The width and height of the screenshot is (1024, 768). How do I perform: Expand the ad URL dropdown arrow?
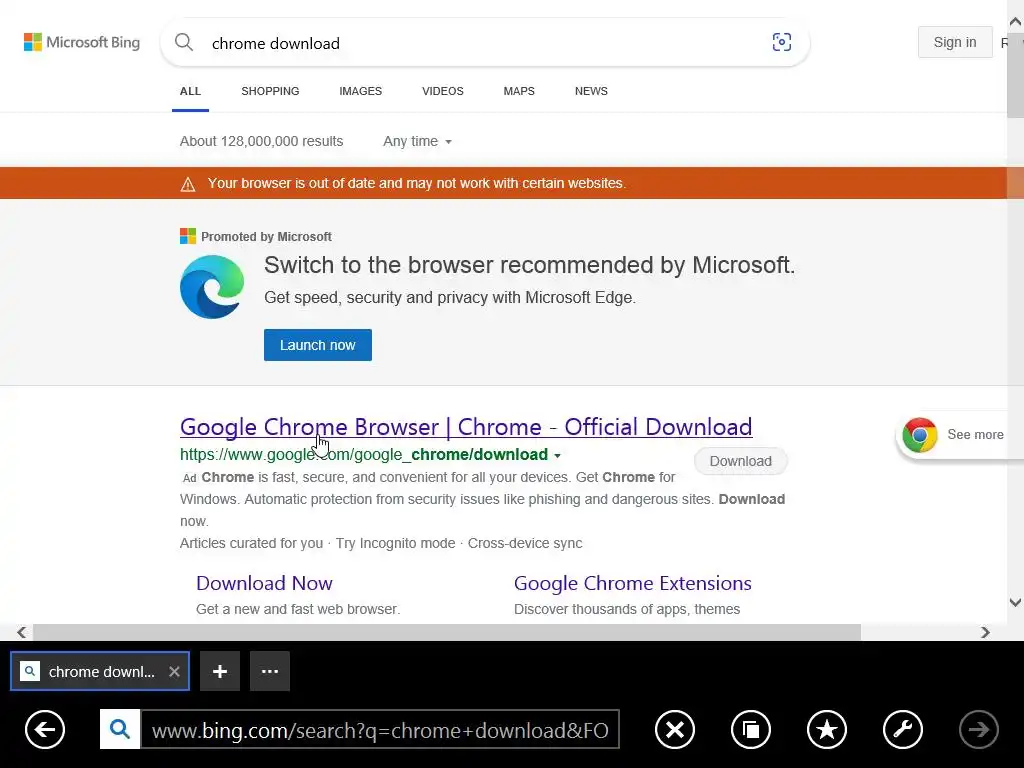pyautogui.click(x=557, y=455)
